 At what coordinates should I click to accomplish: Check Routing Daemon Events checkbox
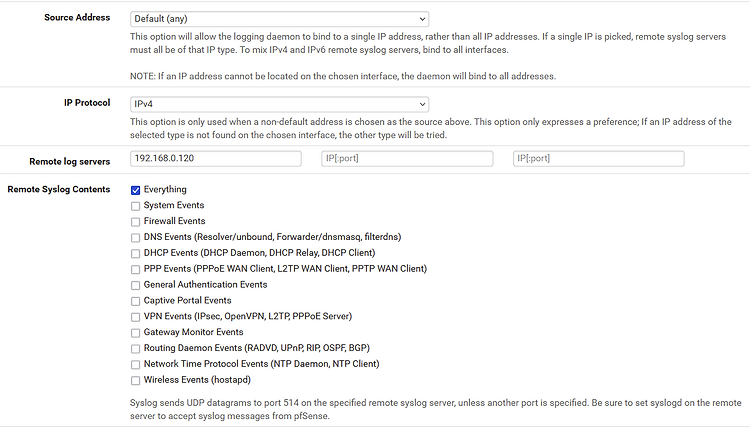click(135, 349)
